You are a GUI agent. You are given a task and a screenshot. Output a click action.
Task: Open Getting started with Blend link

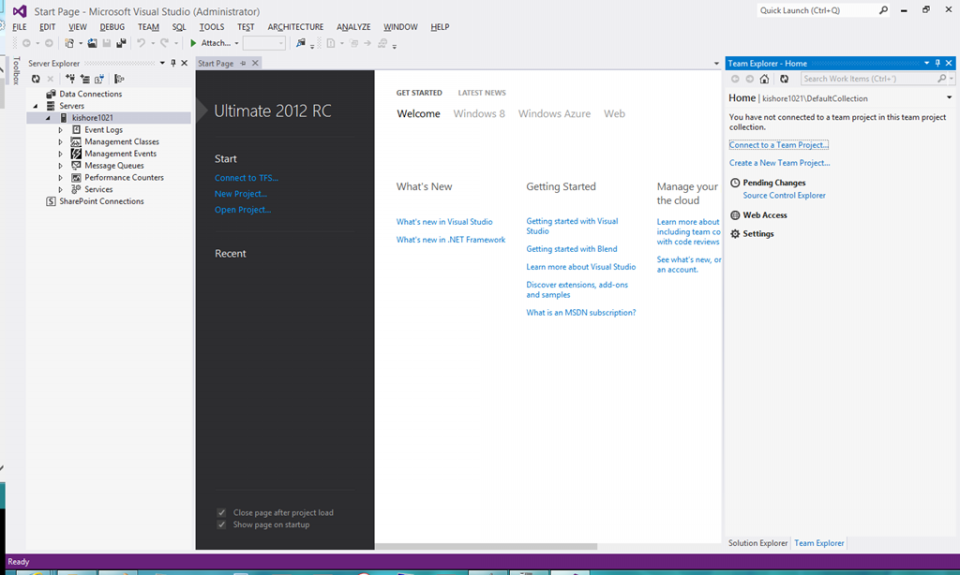click(x=572, y=249)
